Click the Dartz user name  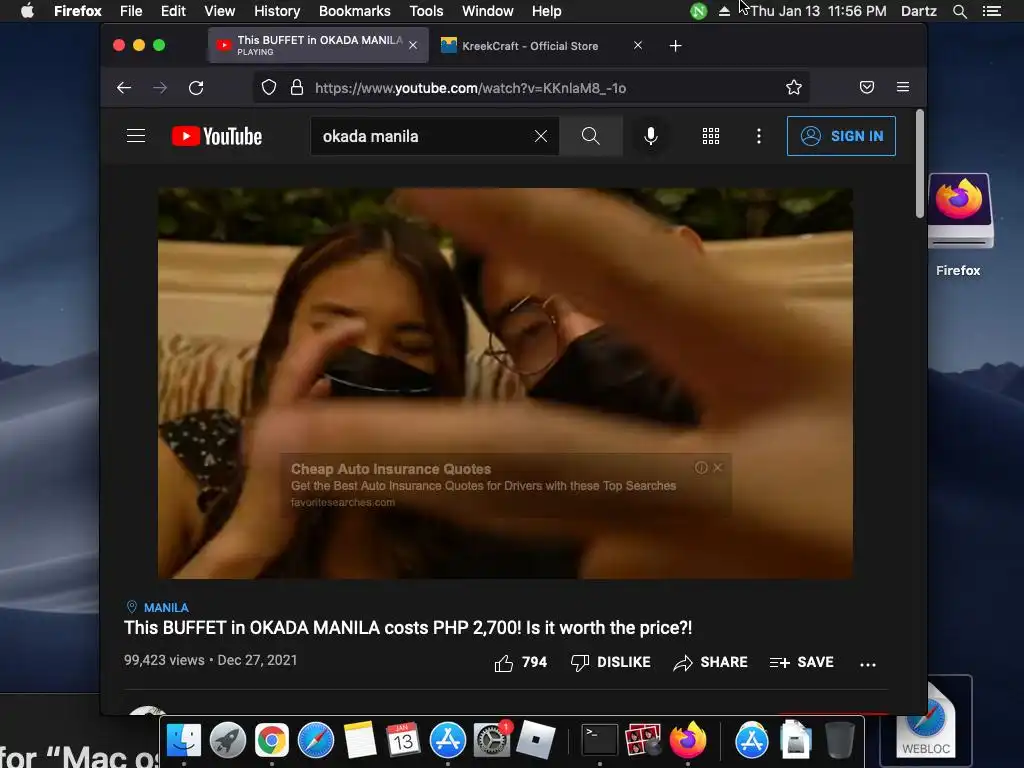click(x=918, y=11)
